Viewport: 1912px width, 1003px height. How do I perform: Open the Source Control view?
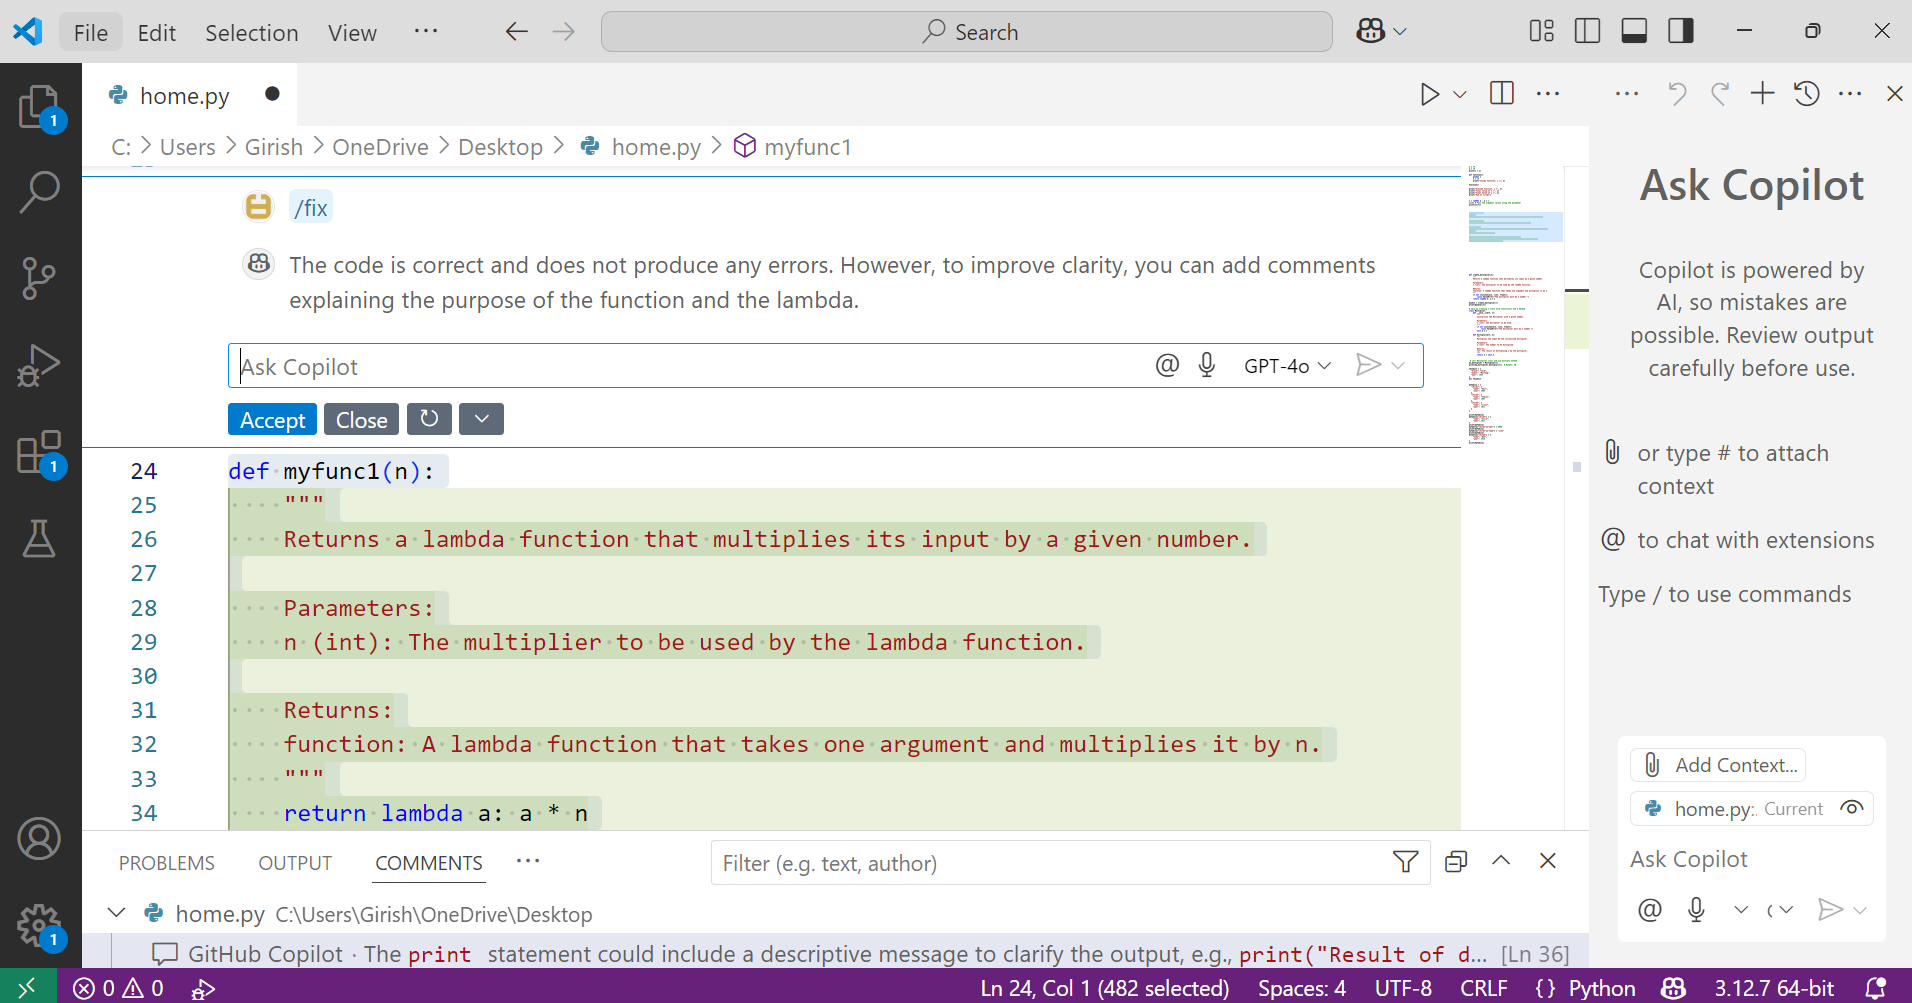39,278
